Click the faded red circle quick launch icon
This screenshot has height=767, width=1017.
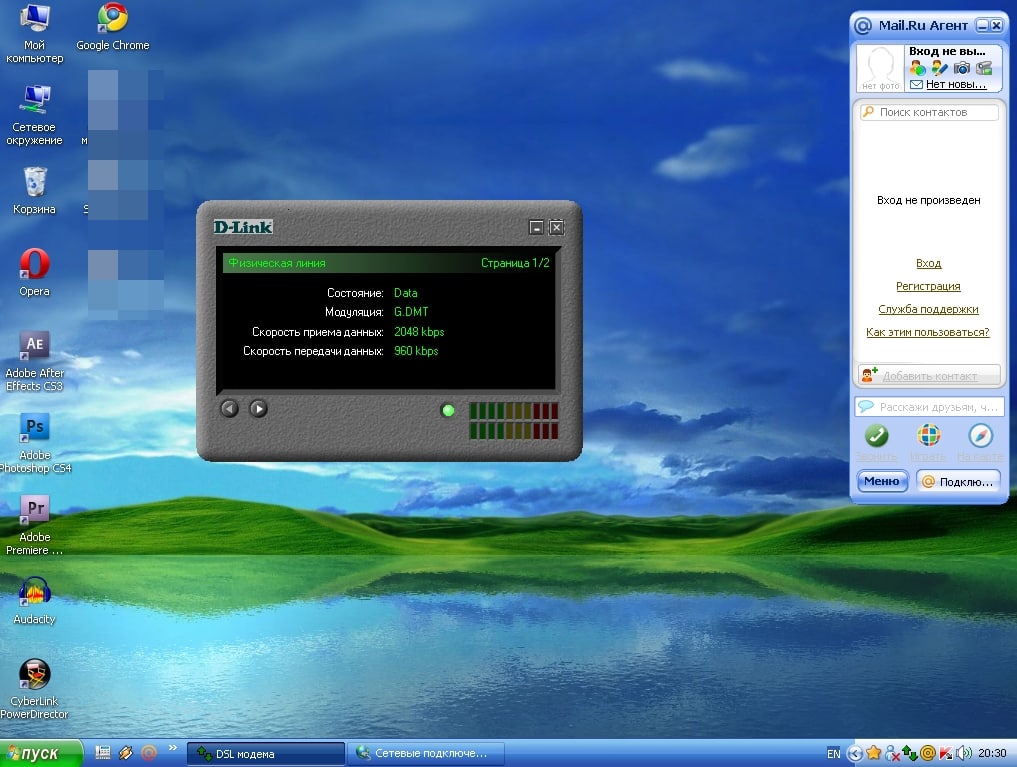149,752
